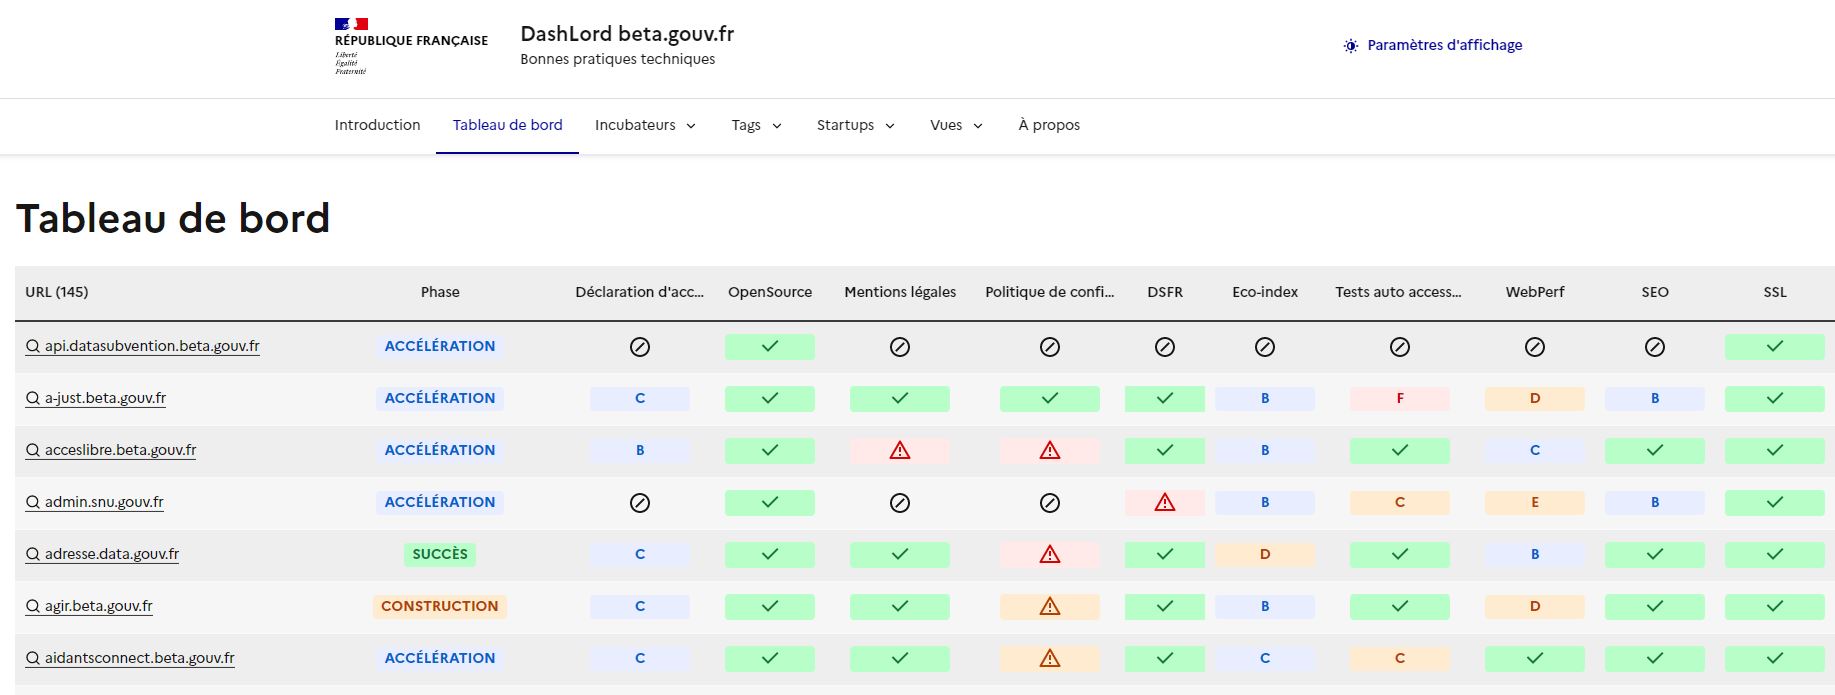This screenshot has width=1835, height=695.
Task: Open the Startups dropdown menu
Action: pos(855,126)
